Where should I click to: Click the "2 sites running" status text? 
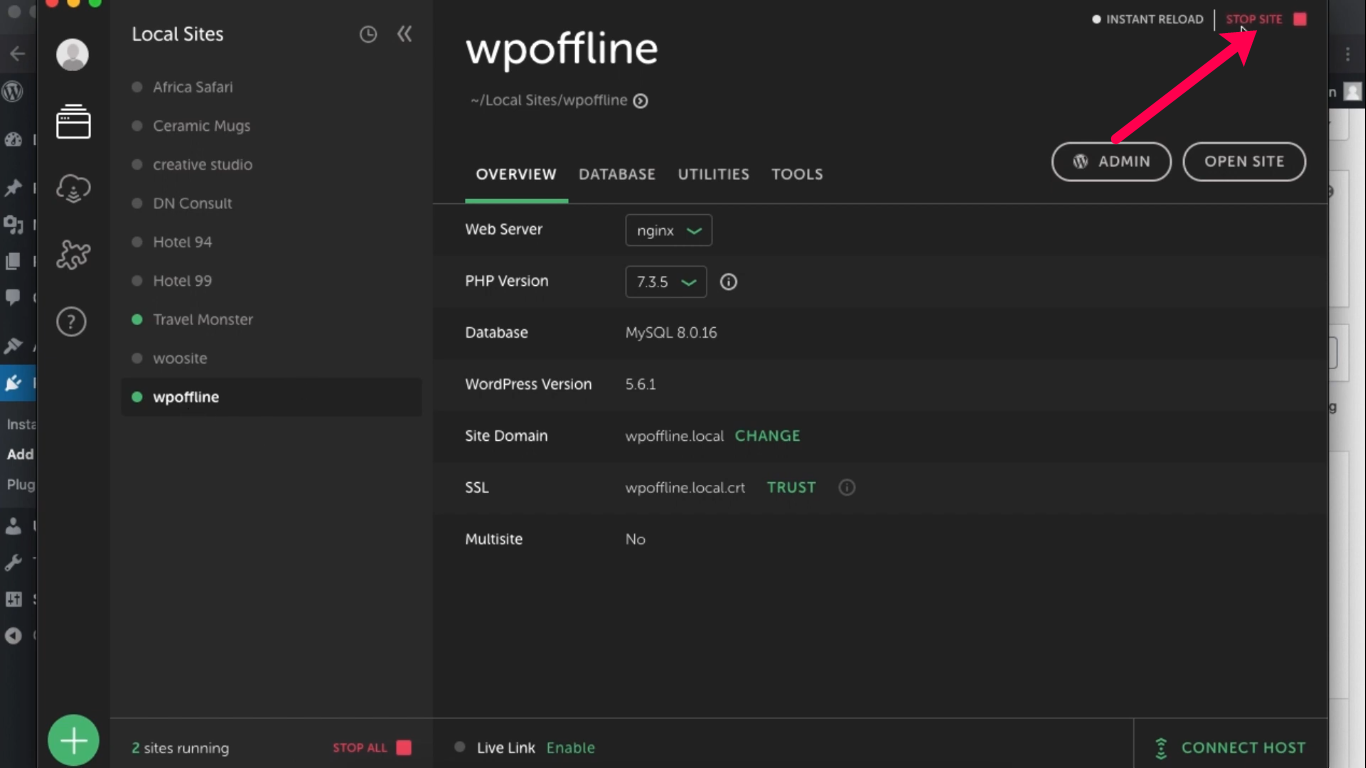pyautogui.click(x=180, y=748)
